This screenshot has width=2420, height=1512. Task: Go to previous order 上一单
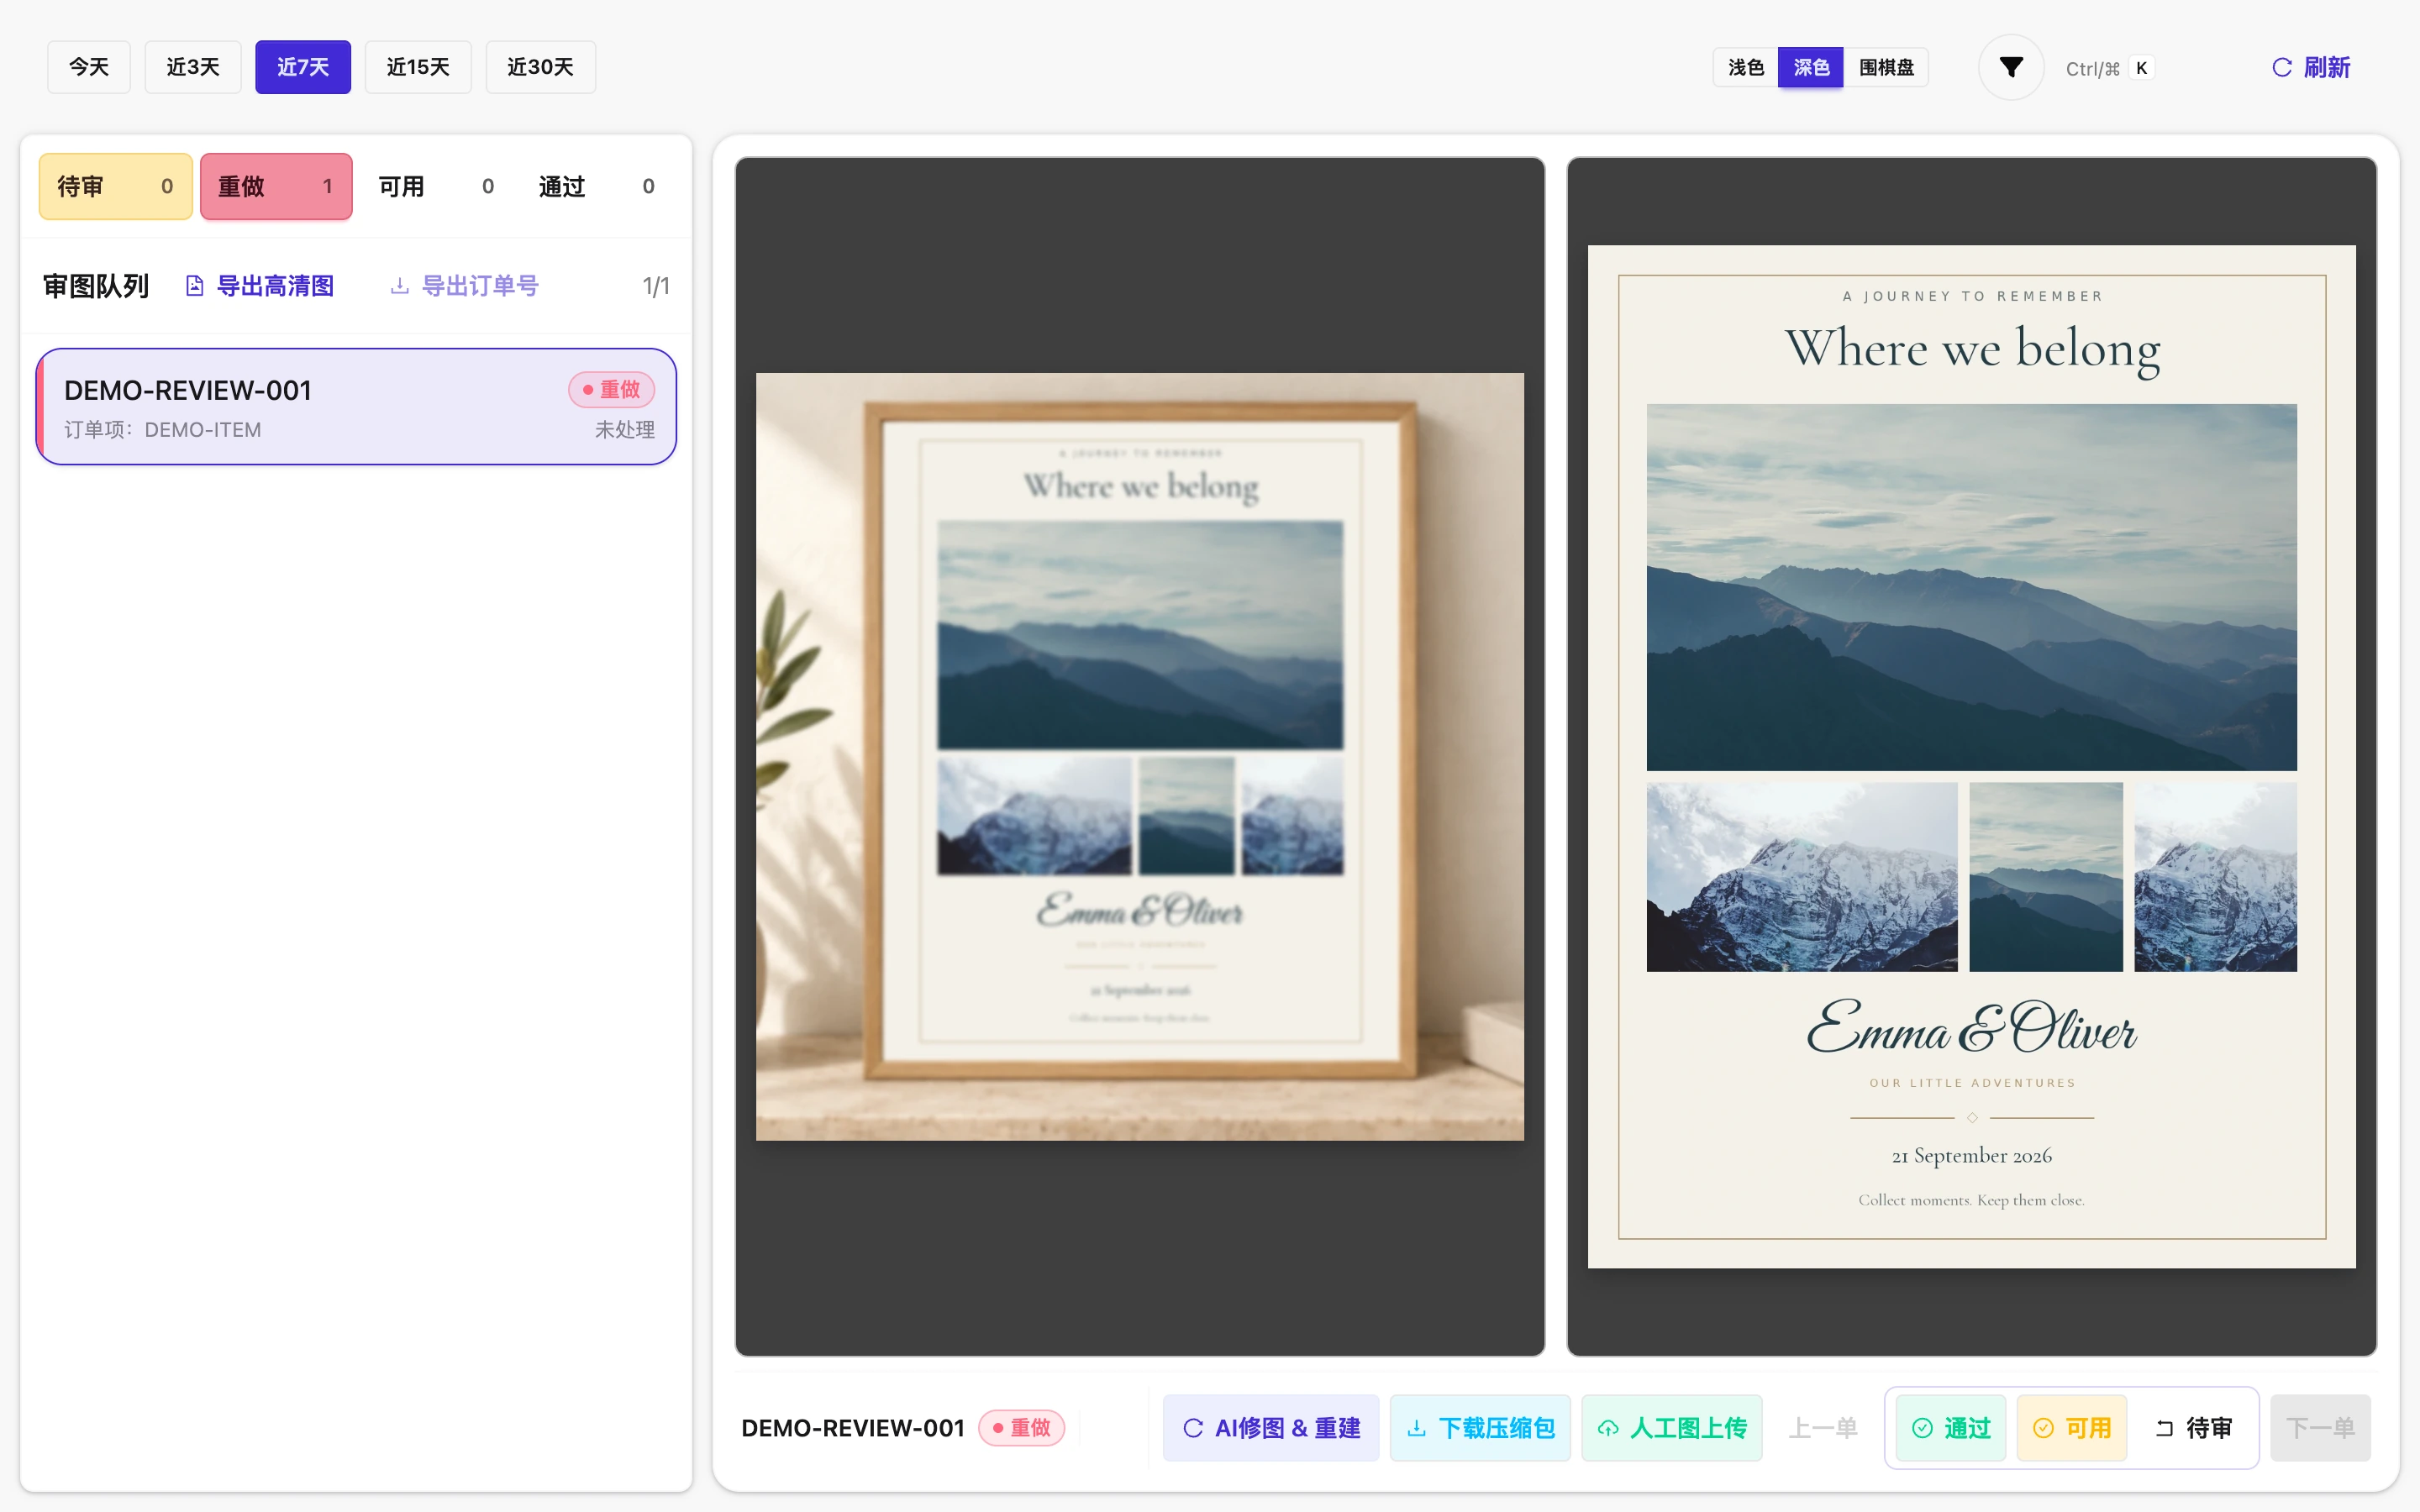1823,1428
